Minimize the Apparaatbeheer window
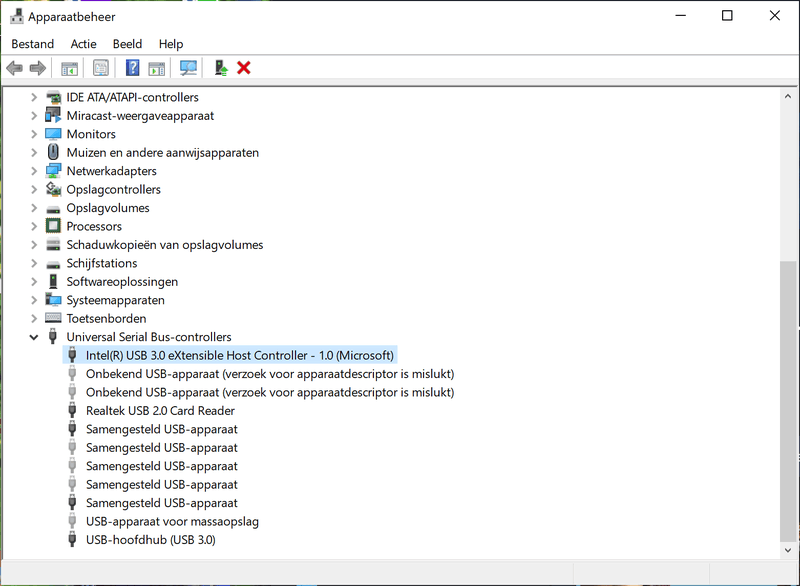The image size is (800, 586). 680,16
